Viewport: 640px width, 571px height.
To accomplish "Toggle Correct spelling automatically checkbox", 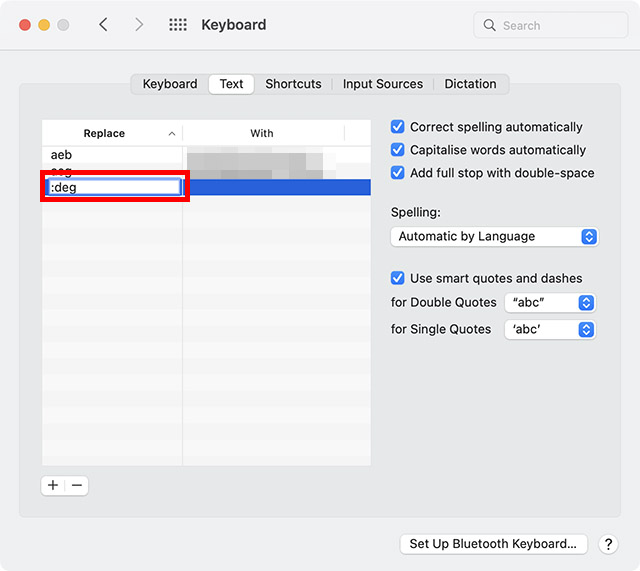I will [x=398, y=127].
